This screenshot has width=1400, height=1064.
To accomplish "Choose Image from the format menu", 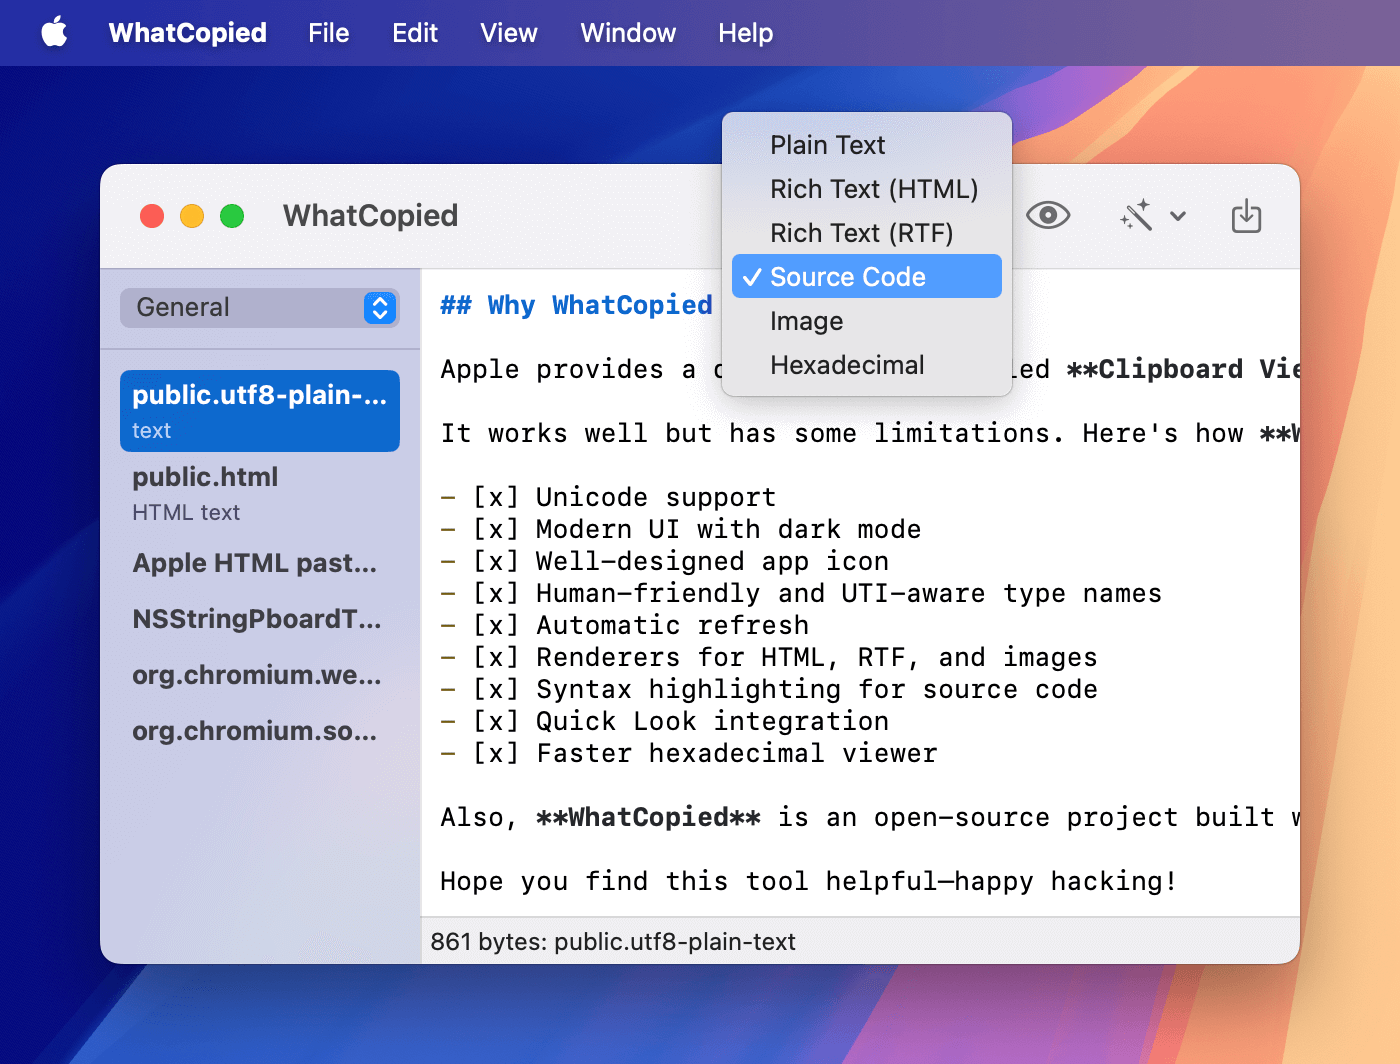I will coord(866,321).
